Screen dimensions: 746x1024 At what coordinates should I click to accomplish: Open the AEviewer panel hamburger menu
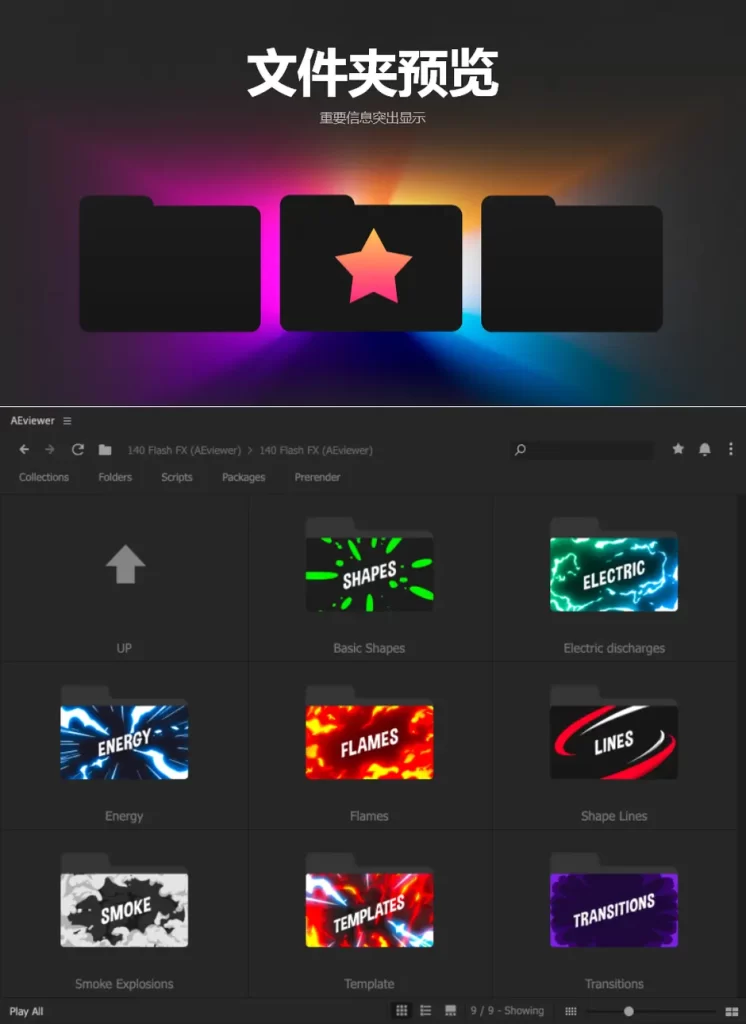67,421
